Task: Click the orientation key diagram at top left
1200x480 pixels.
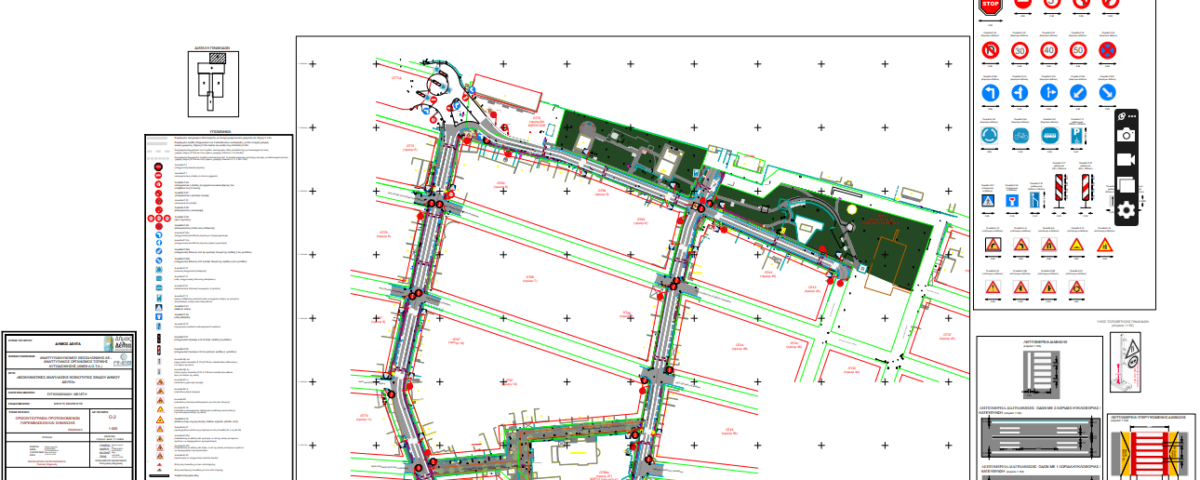Action: coord(212,82)
